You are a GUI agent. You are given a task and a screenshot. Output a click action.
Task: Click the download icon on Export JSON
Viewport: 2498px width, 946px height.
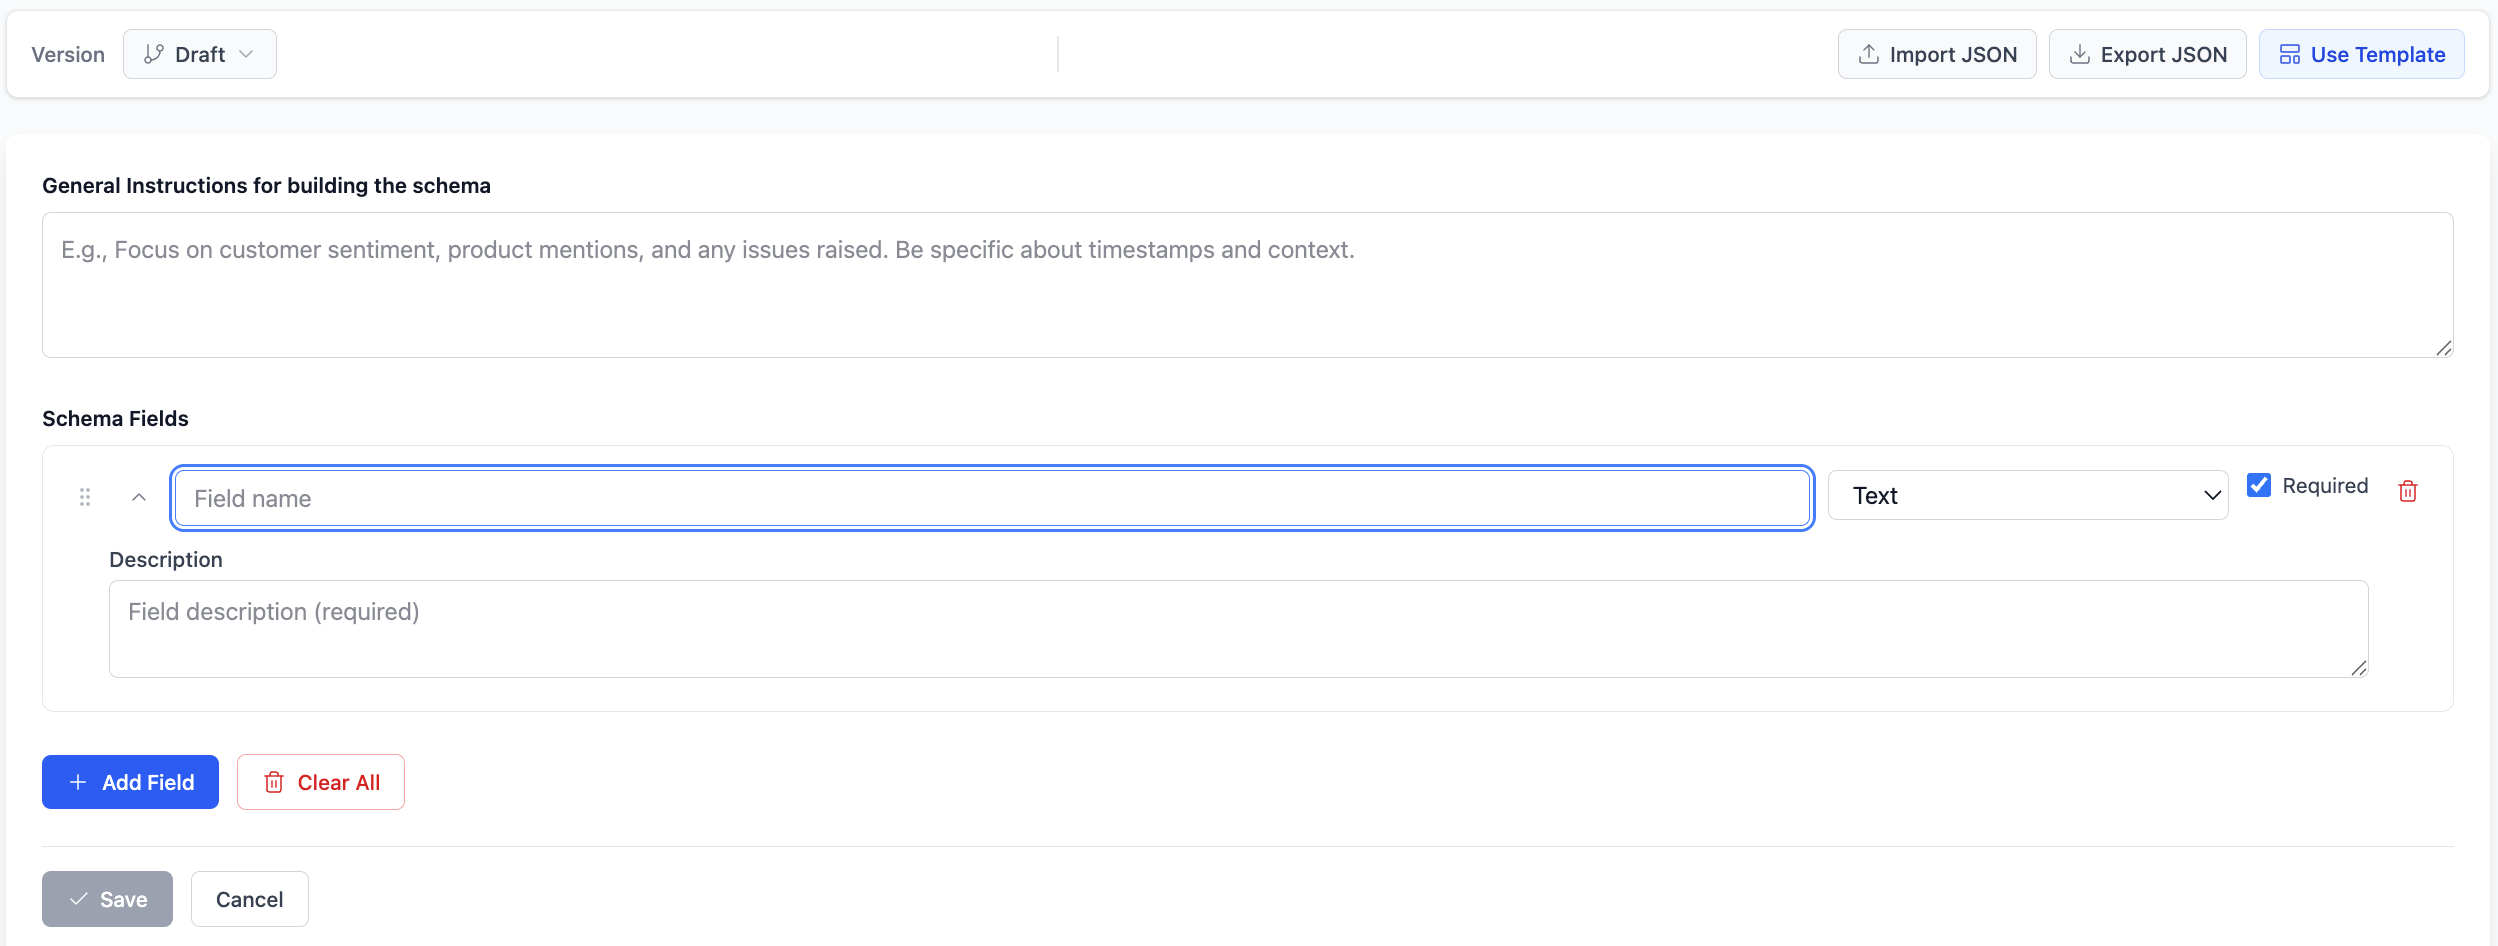pyautogui.click(x=2079, y=54)
